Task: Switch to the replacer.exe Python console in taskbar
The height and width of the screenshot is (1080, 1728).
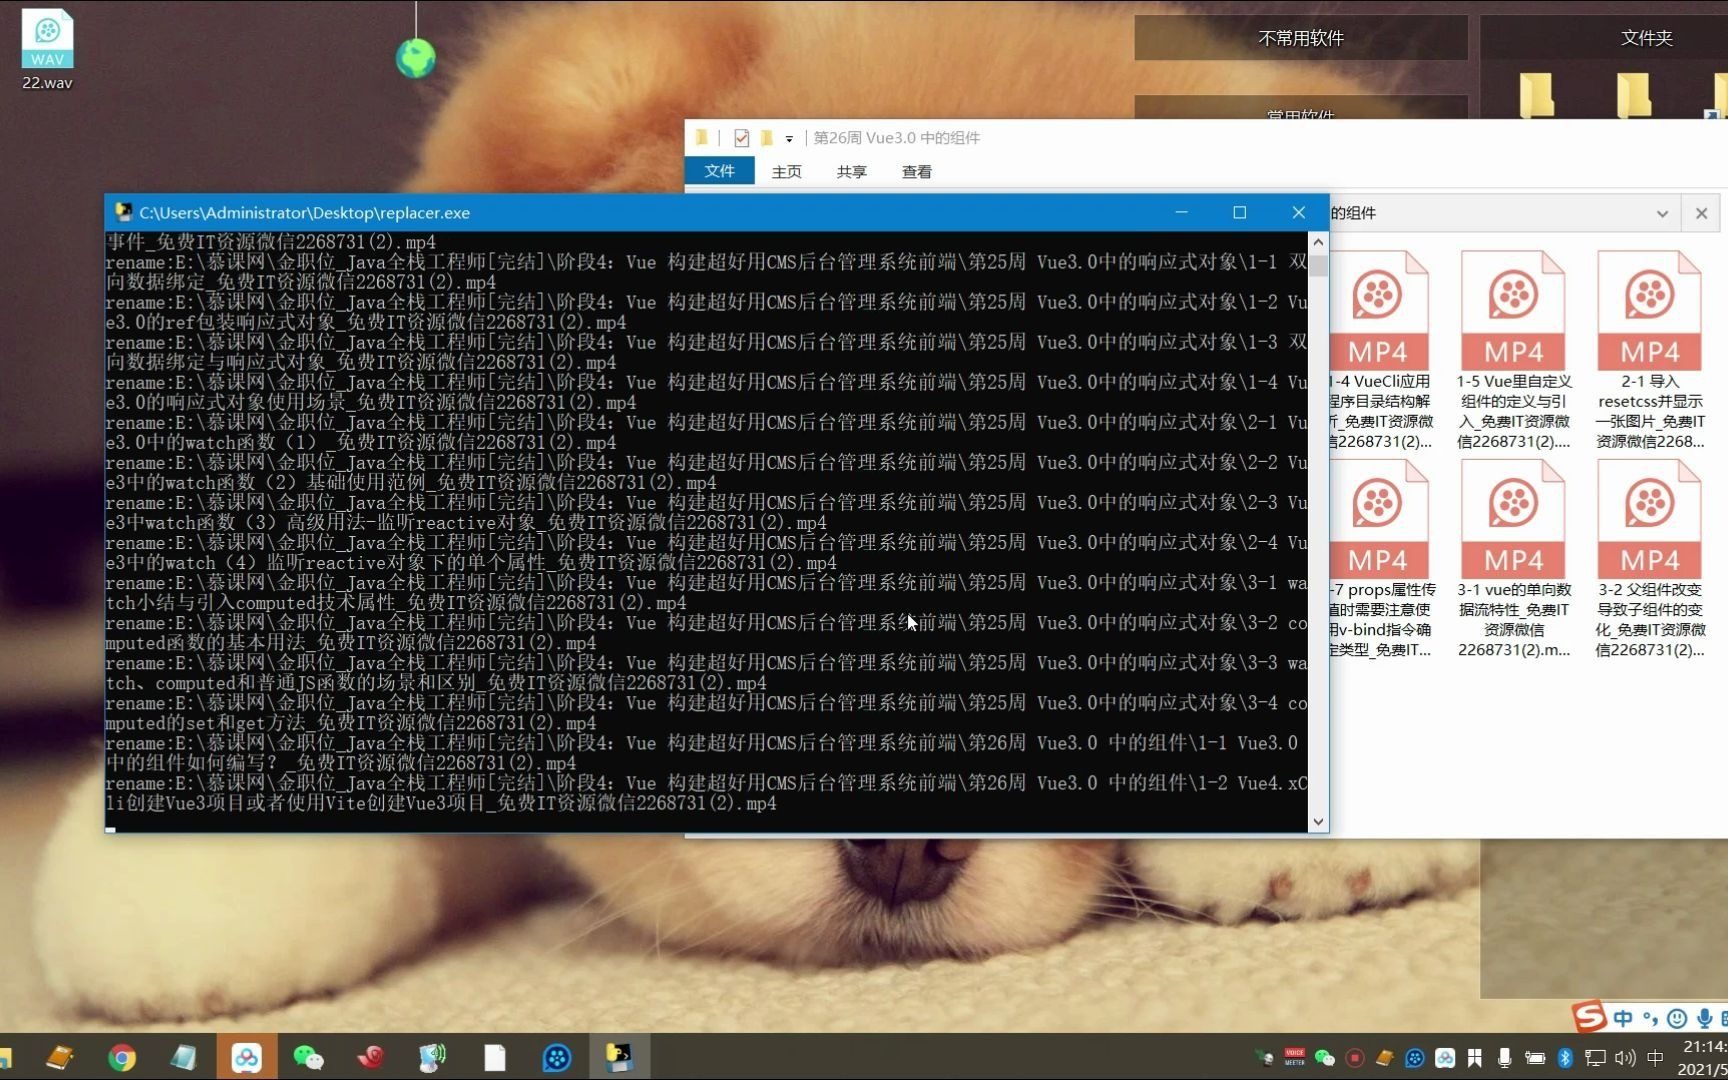Action: click(619, 1057)
